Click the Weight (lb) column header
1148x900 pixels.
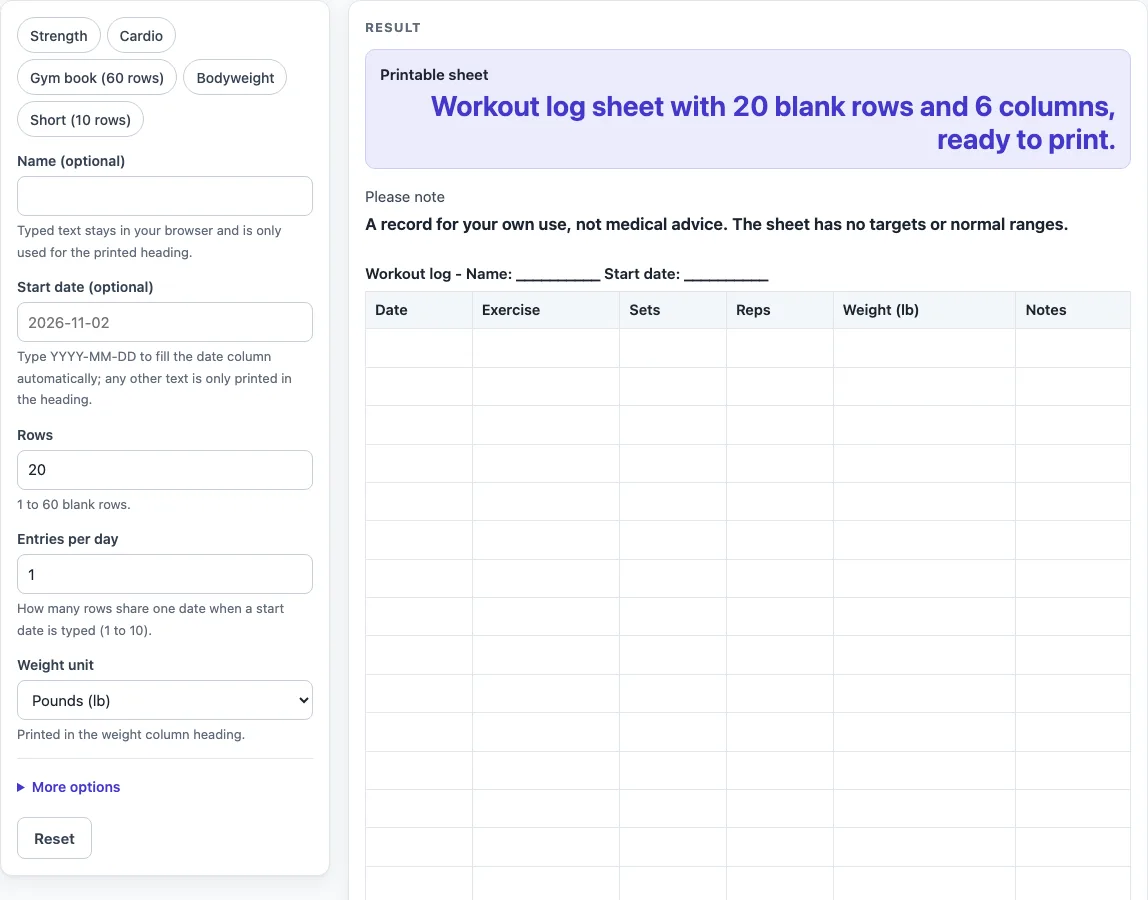924,310
